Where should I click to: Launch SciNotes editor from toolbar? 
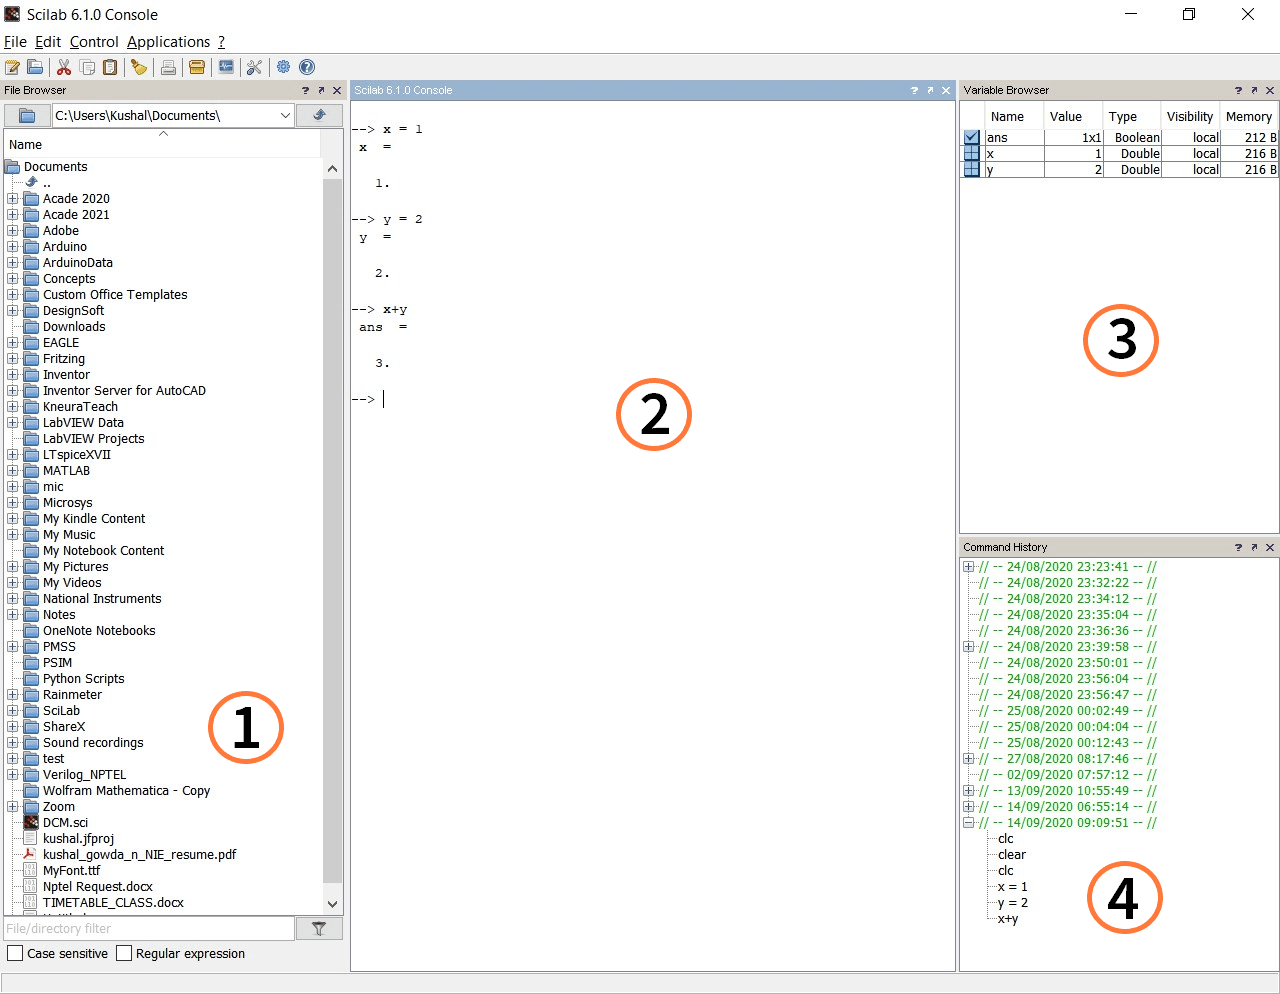coord(13,67)
